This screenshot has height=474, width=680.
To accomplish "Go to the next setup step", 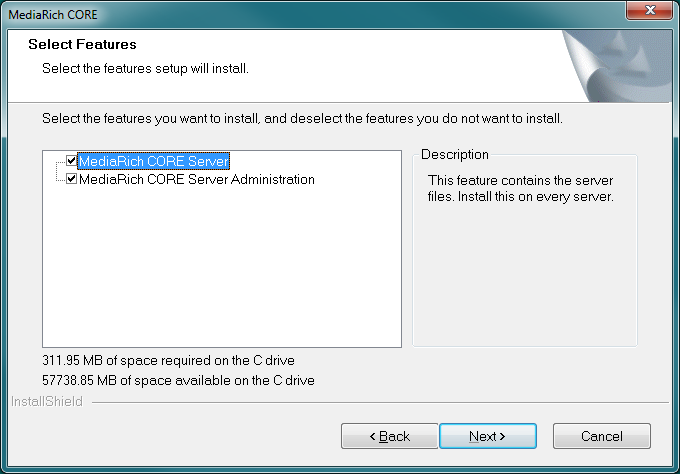I will click(x=488, y=436).
